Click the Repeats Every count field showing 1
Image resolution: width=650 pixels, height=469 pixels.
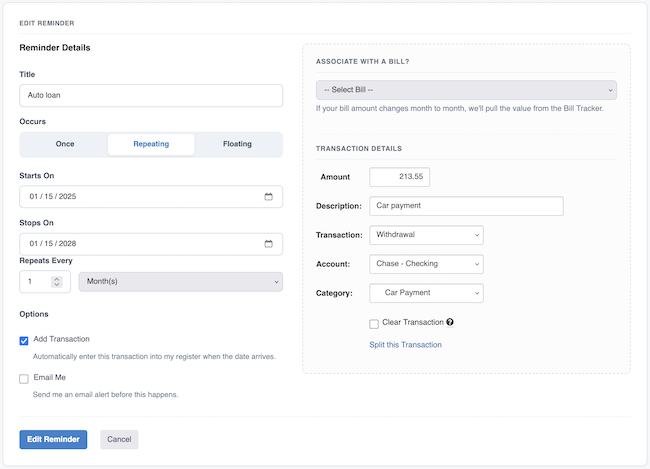coord(45,282)
